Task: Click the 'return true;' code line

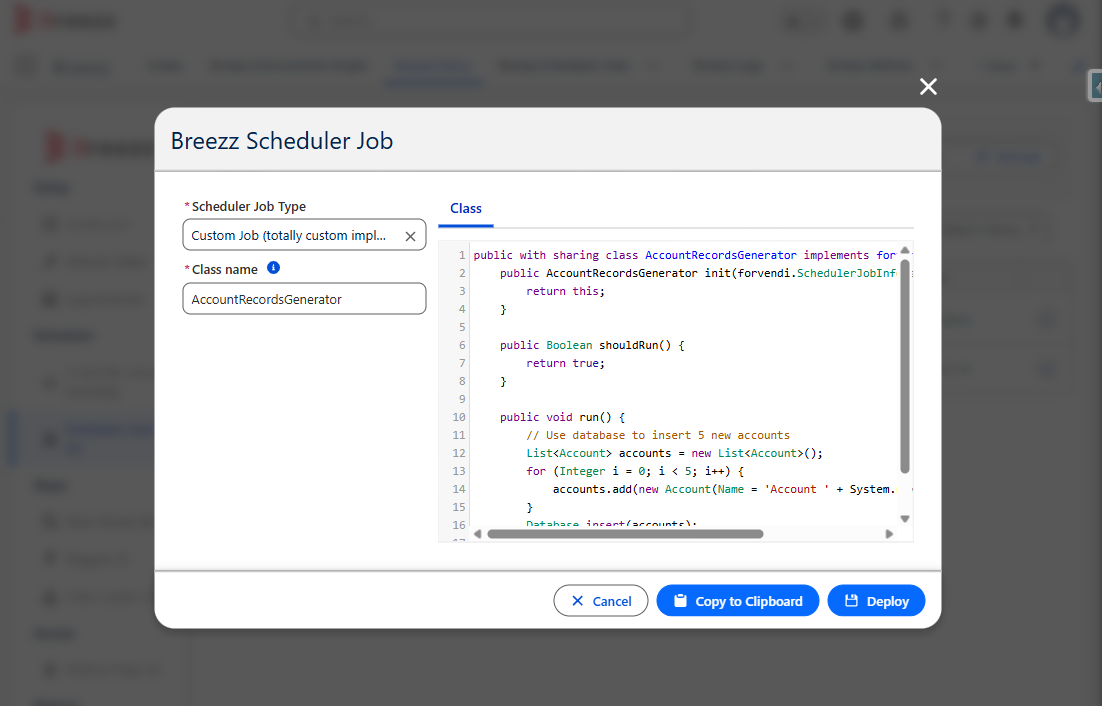Action: 565,363
